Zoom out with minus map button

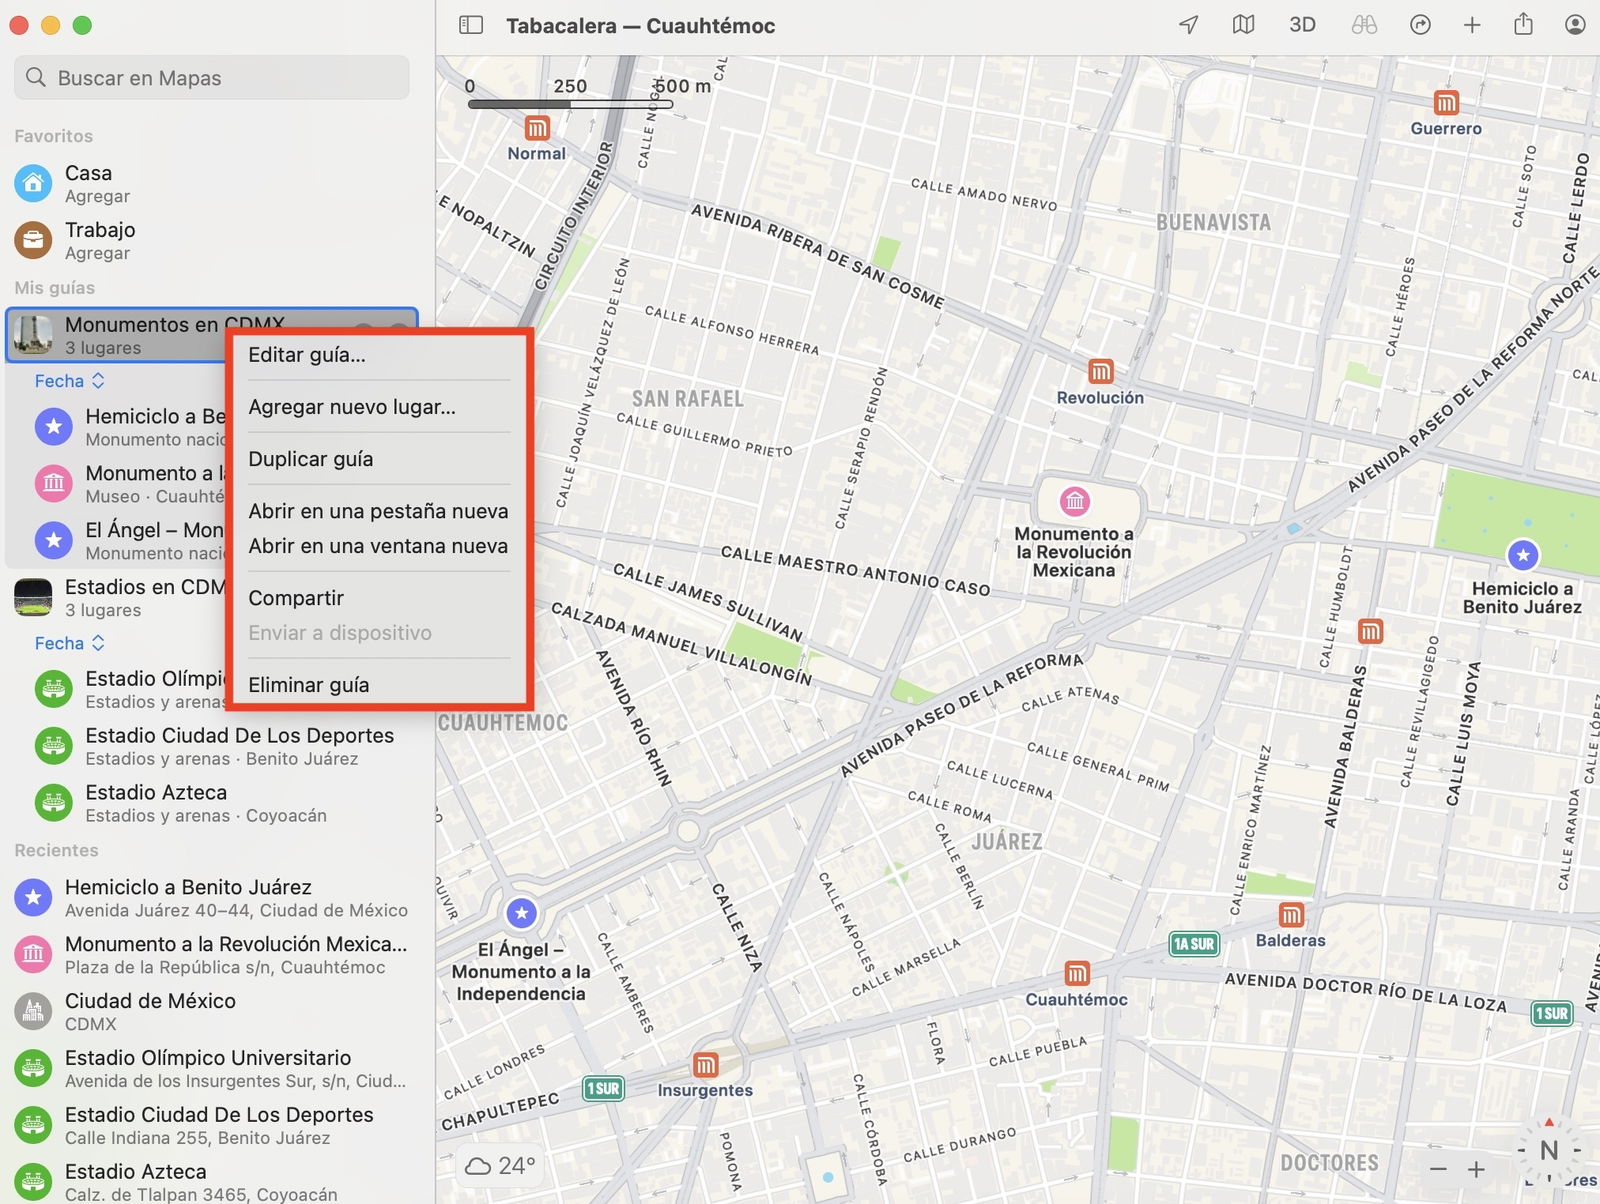tap(1438, 1169)
